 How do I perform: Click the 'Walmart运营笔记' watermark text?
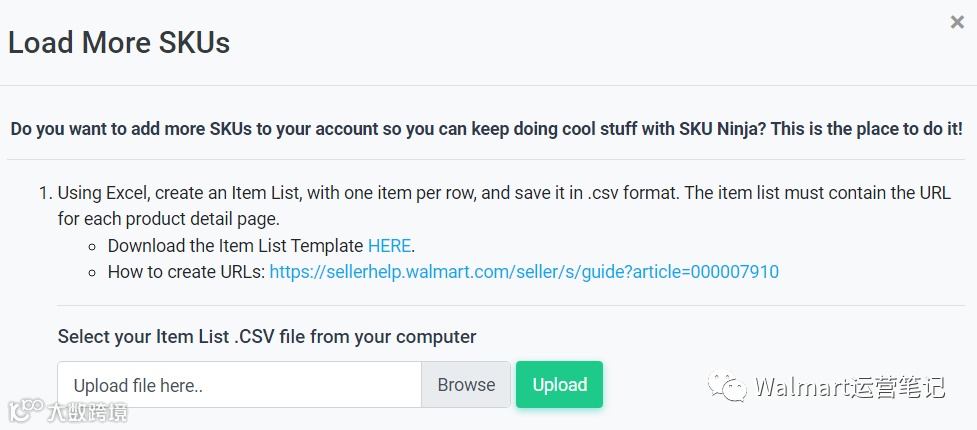pyautogui.click(x=850, y=387)
